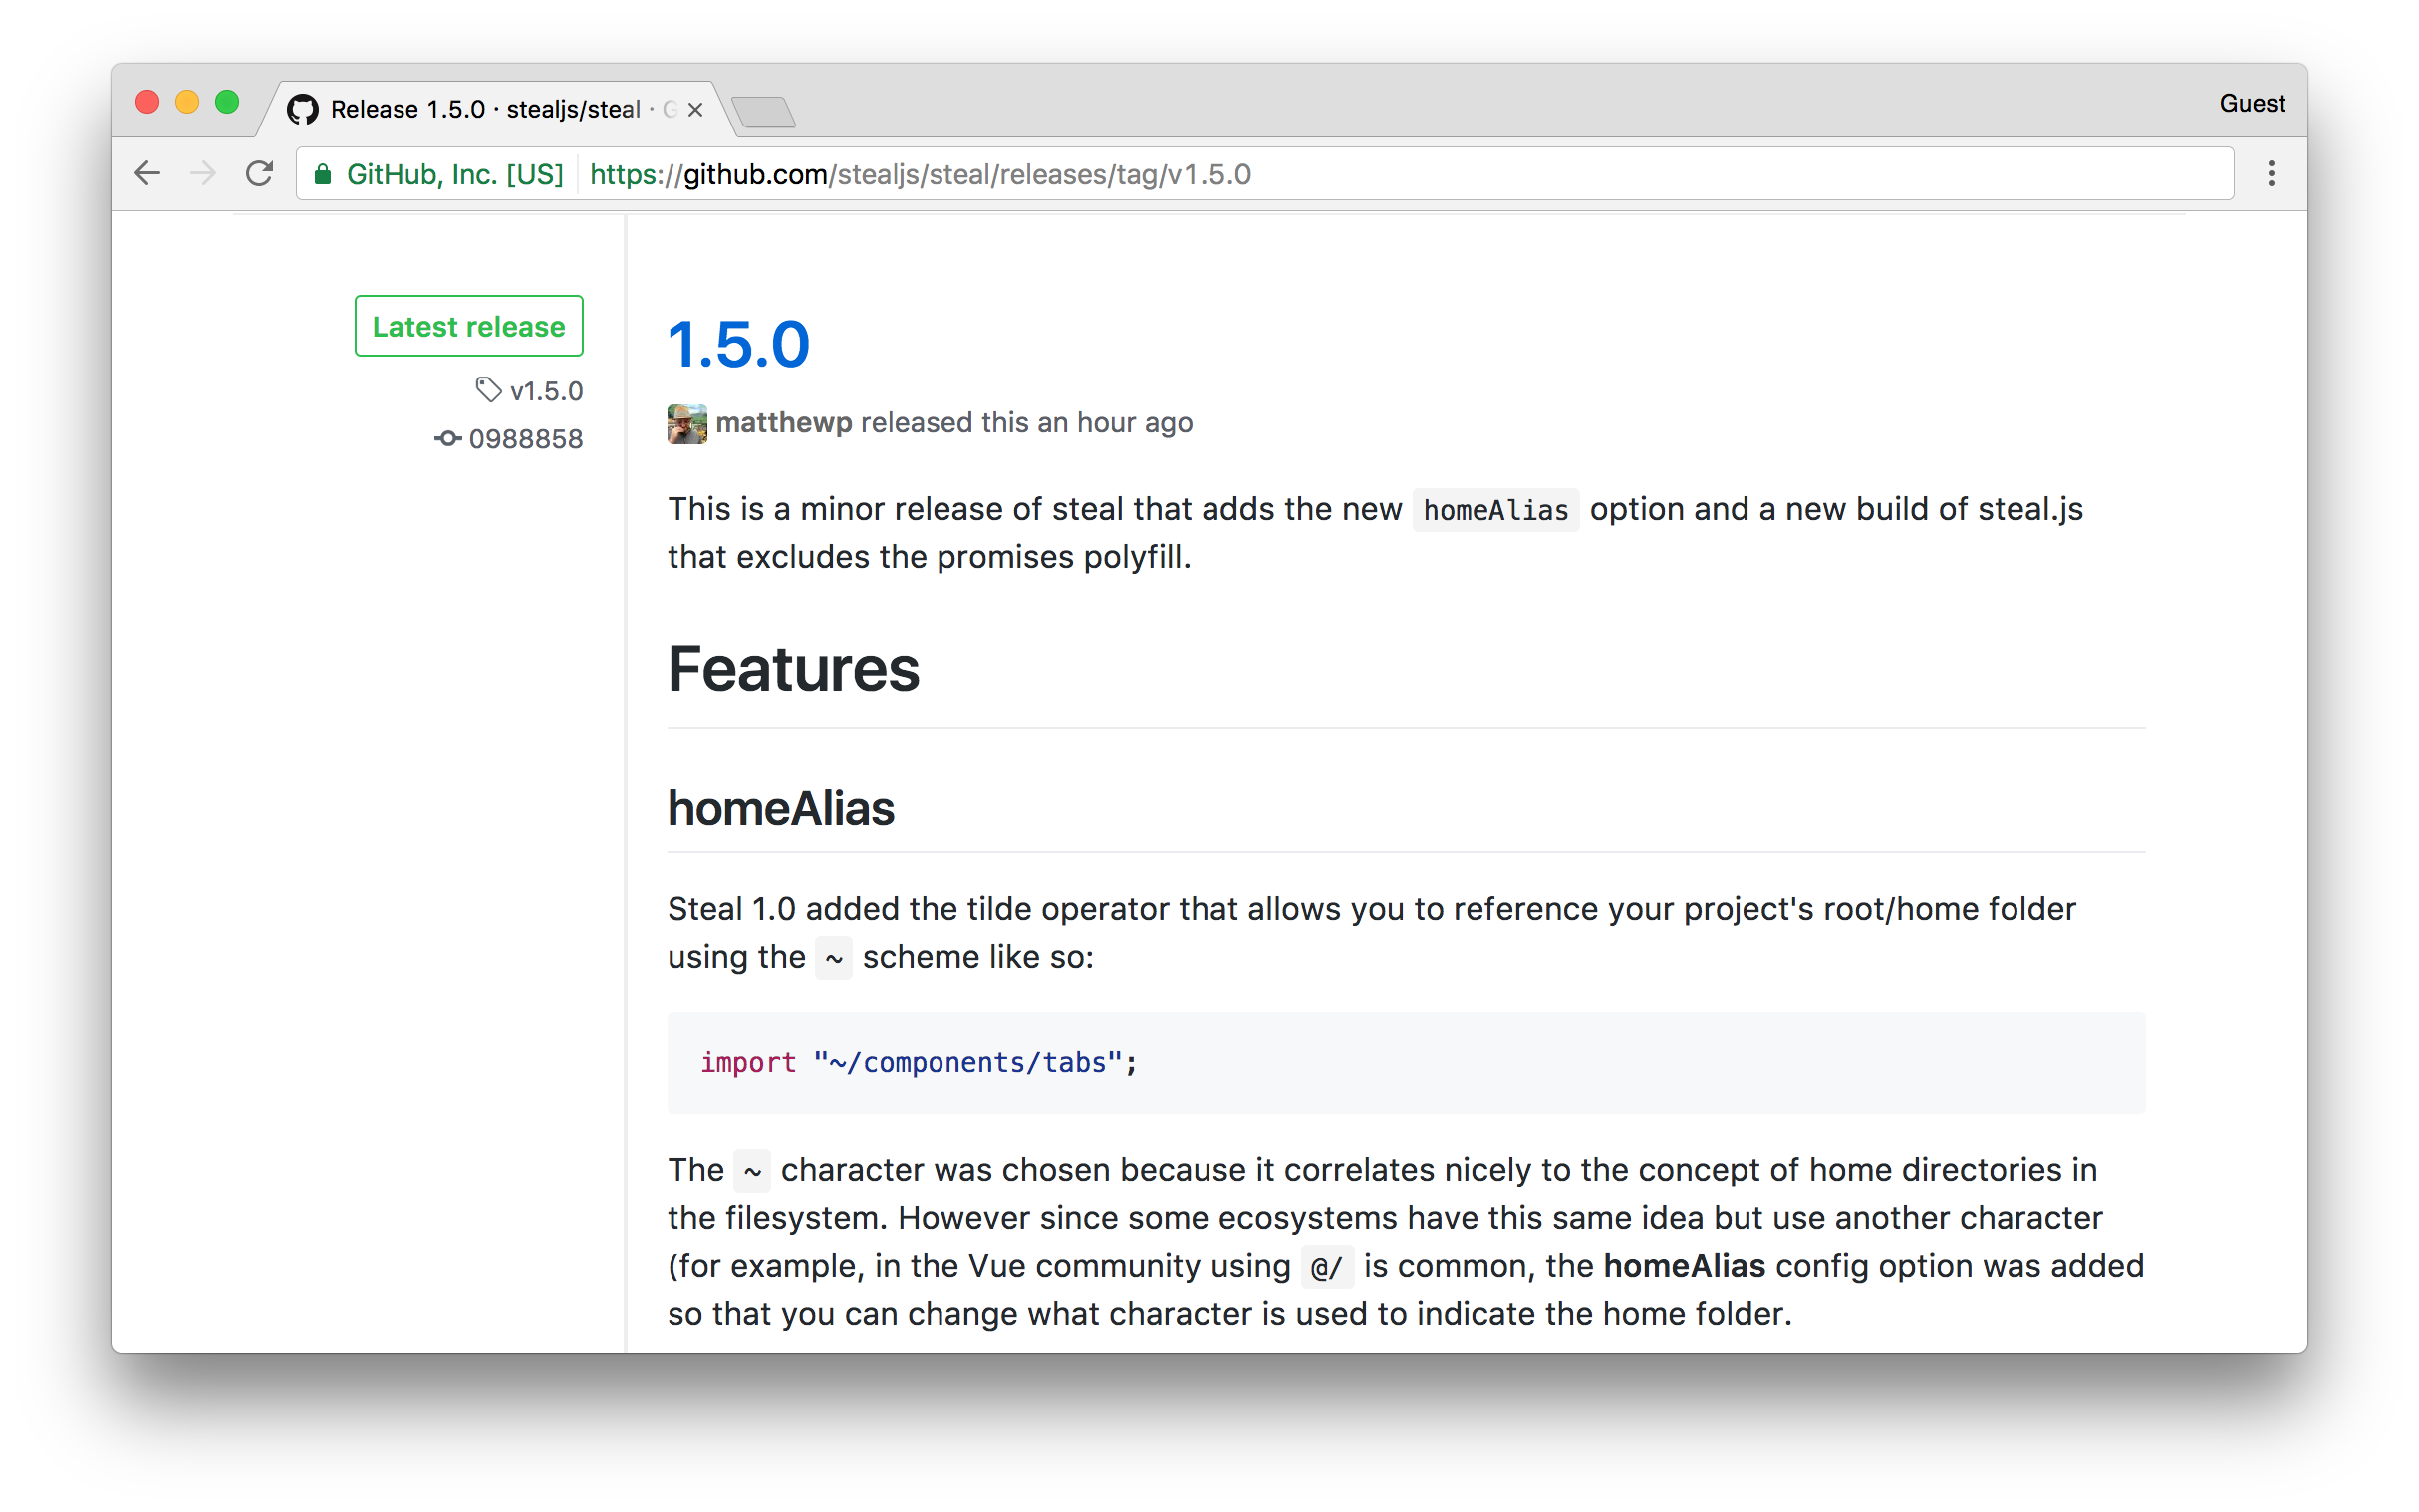Open a new browser tab

(763, 112)
